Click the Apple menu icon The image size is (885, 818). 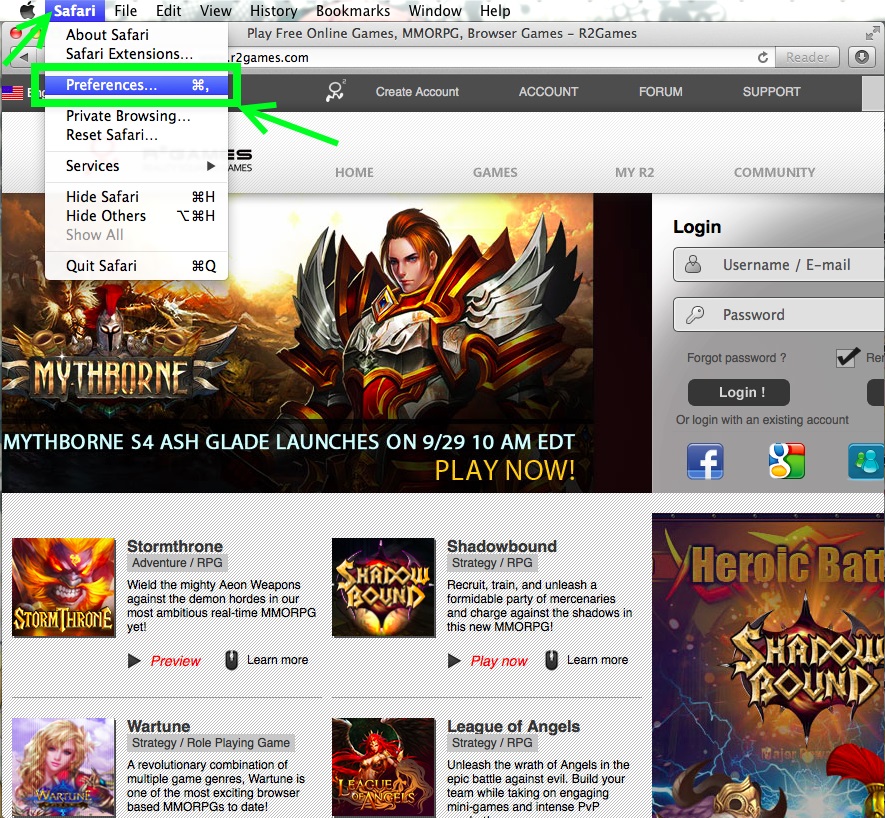27,11
